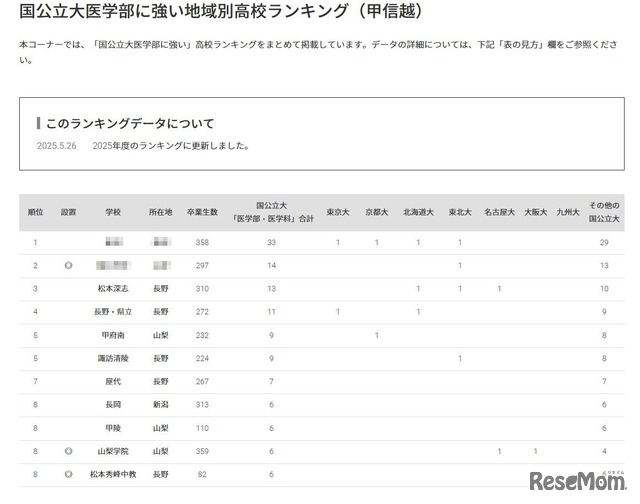Click the school name 山梨学院
This screenshot has width=640, height=504.
click(x=113, y=451)
